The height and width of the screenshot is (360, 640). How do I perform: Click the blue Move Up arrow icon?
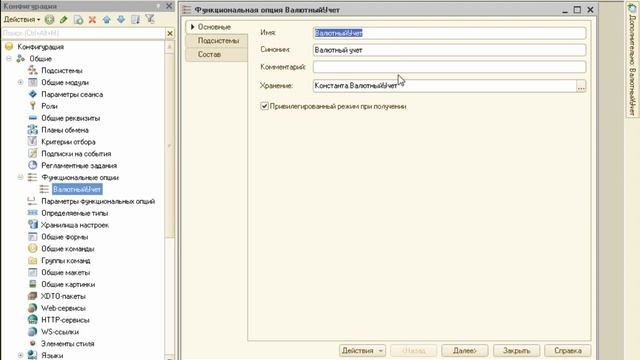pyautogui.click(x=107, y=19)
